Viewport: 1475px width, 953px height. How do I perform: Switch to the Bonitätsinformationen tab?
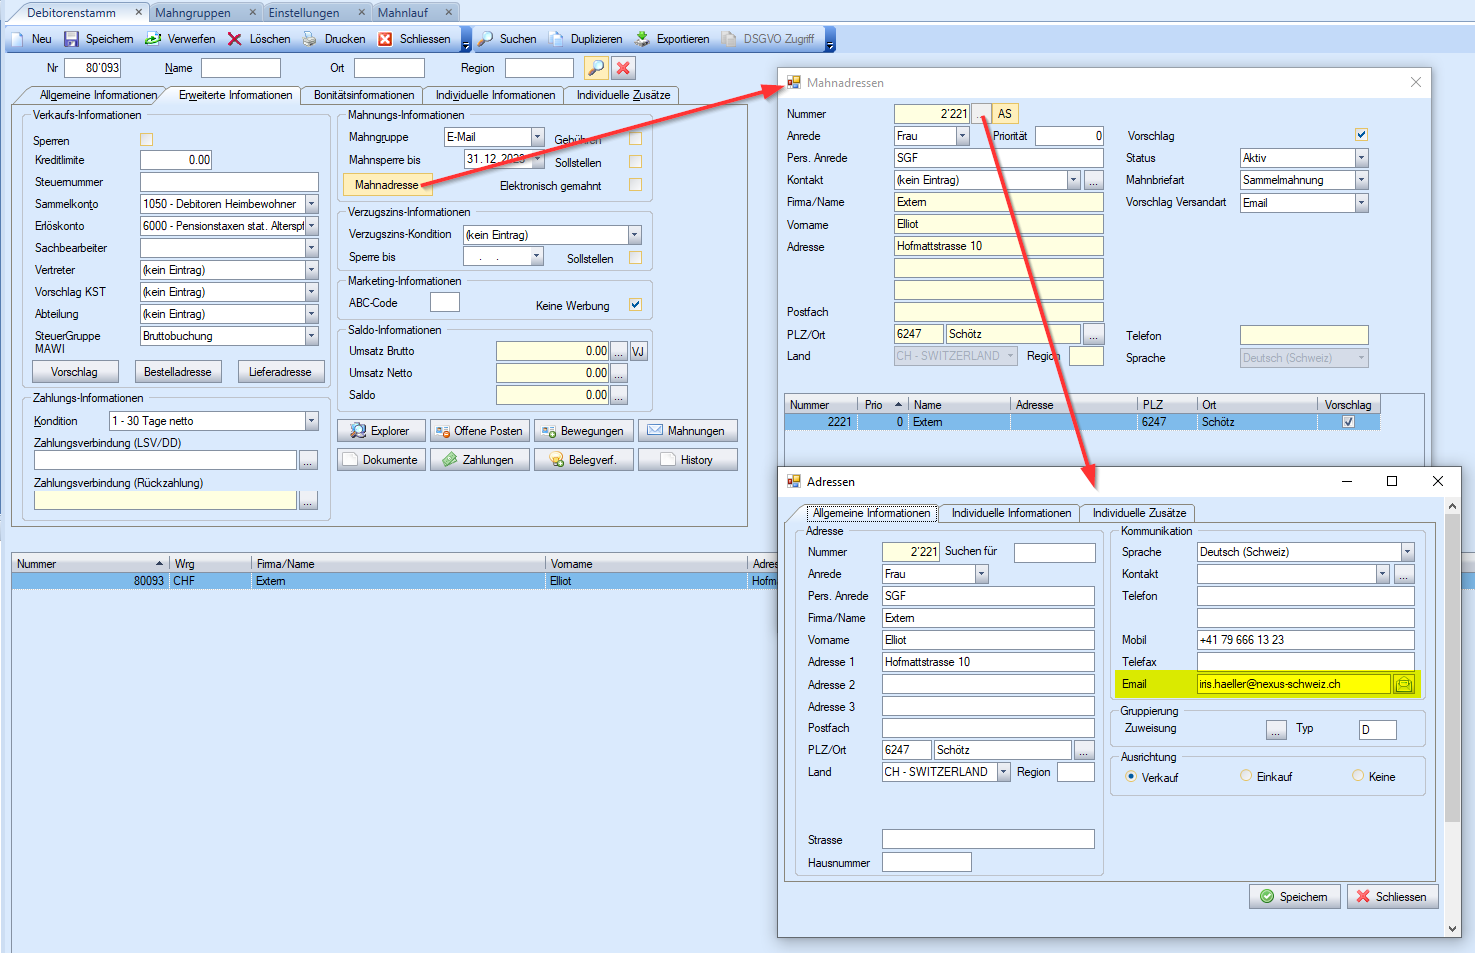(x=363, y=95)
